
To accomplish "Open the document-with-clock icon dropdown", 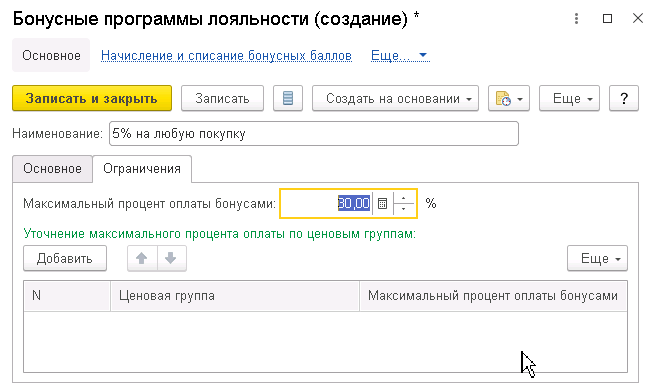I will point(509,98).
